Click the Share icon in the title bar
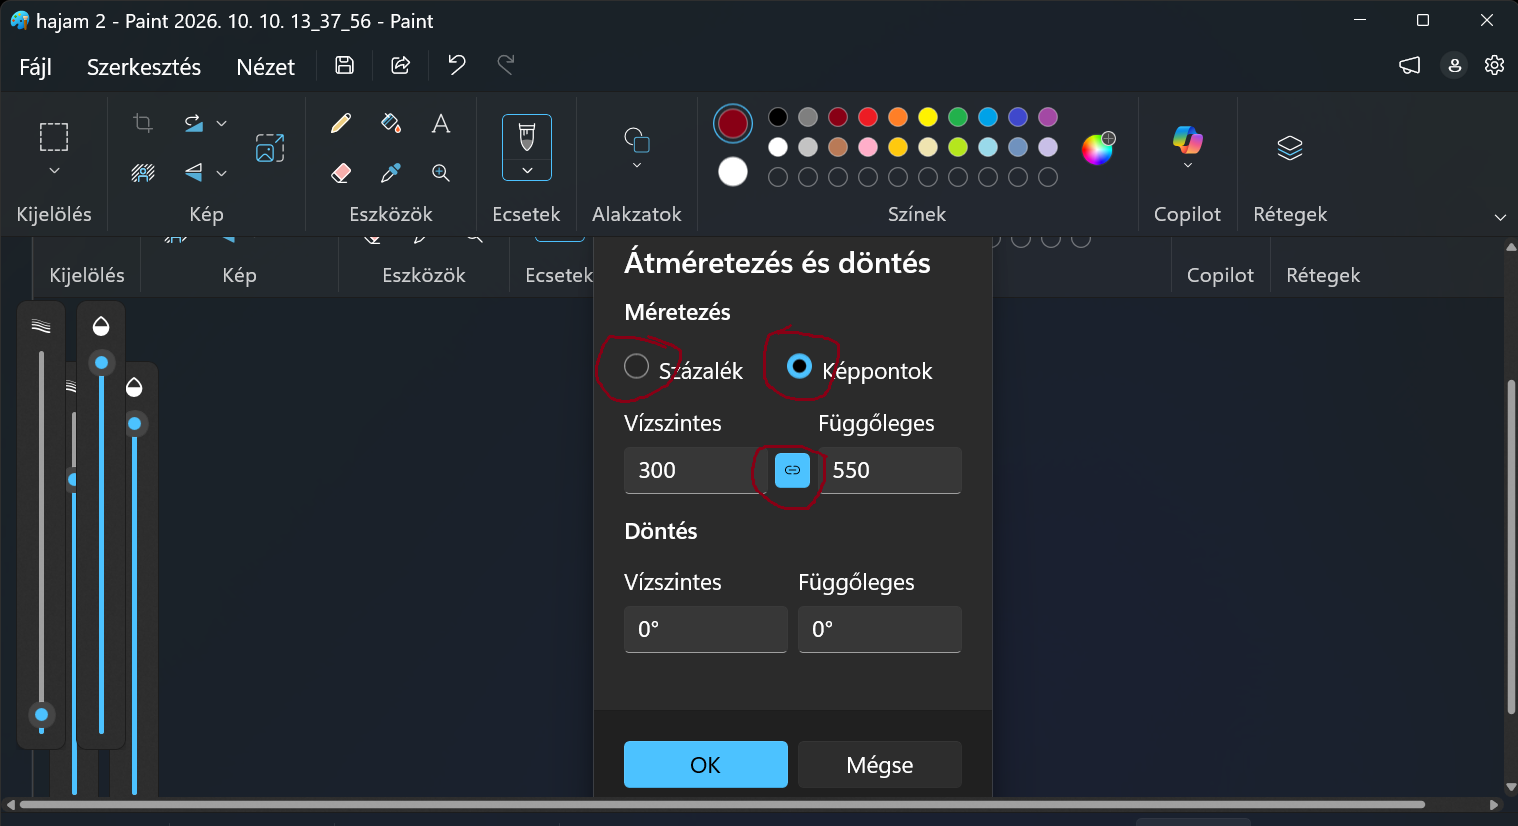The image size is (1518, 826). (x=401, y=66)
